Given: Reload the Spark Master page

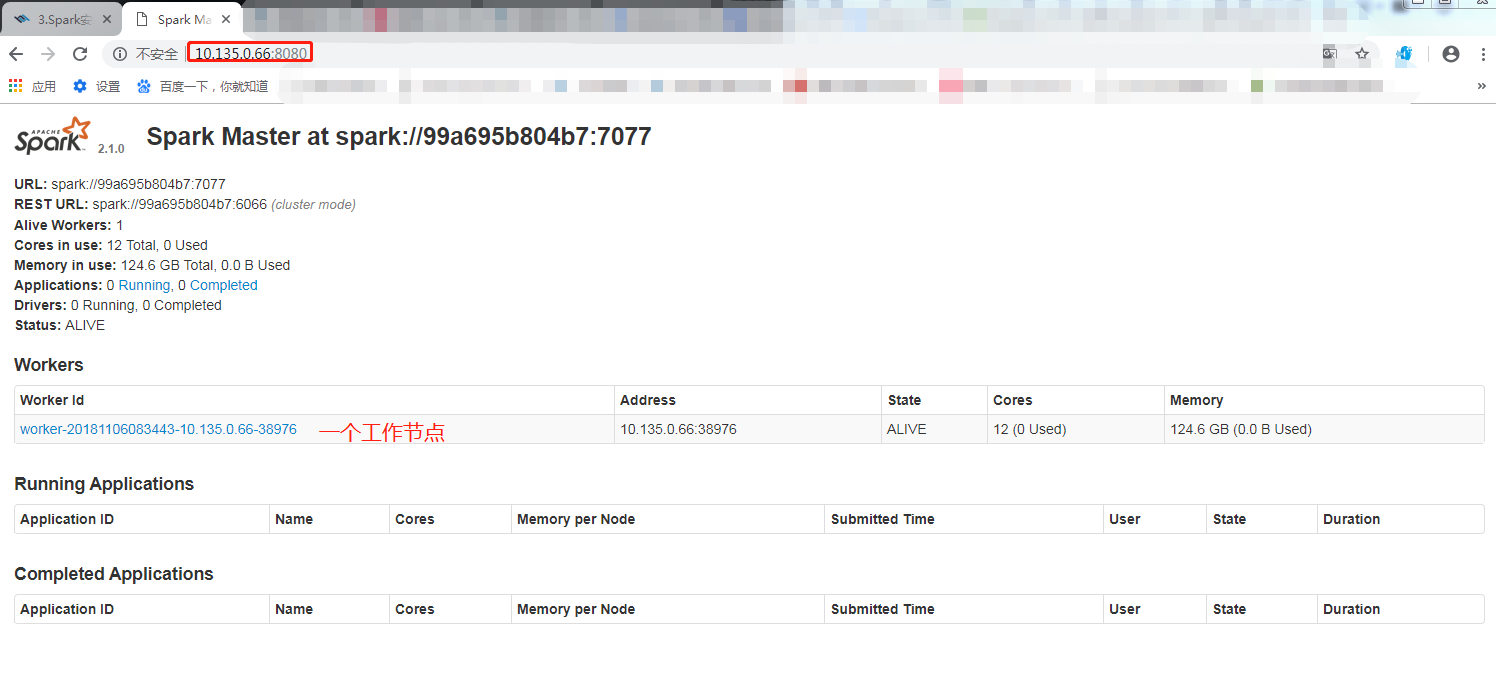Looking at the screenshot, I should coord(80,54).
